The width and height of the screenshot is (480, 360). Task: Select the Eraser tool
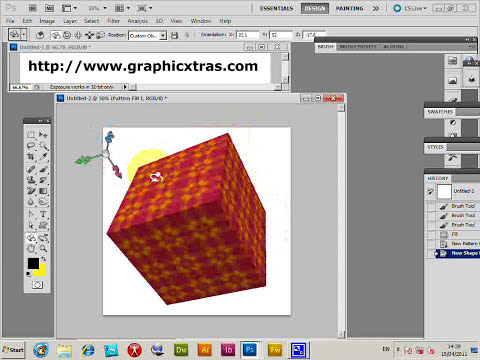[31, 191]
